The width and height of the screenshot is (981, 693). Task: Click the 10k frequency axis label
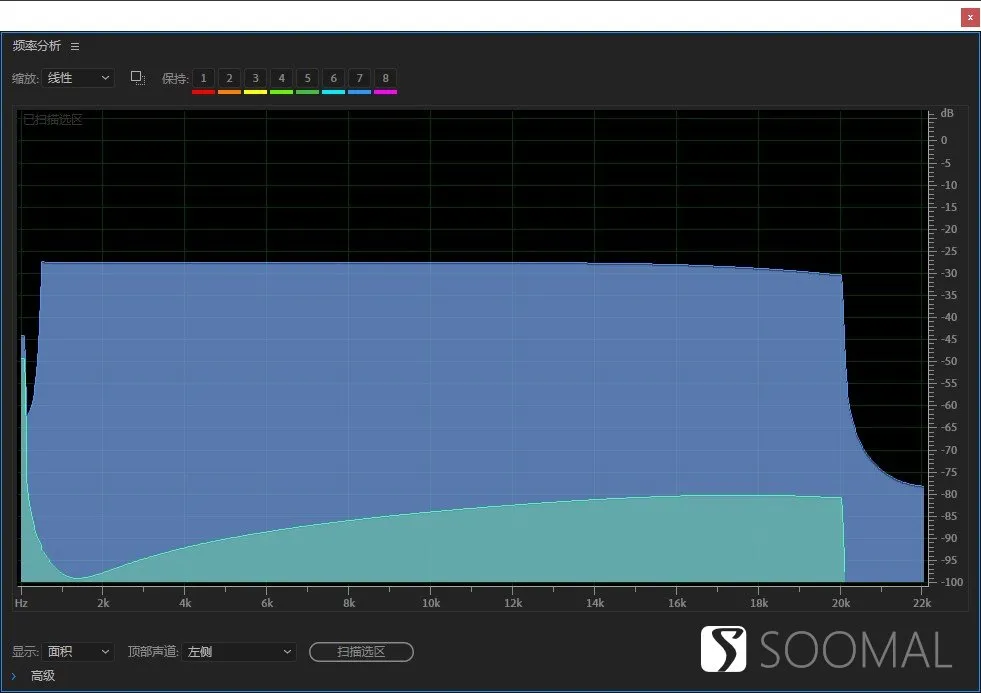430,603
